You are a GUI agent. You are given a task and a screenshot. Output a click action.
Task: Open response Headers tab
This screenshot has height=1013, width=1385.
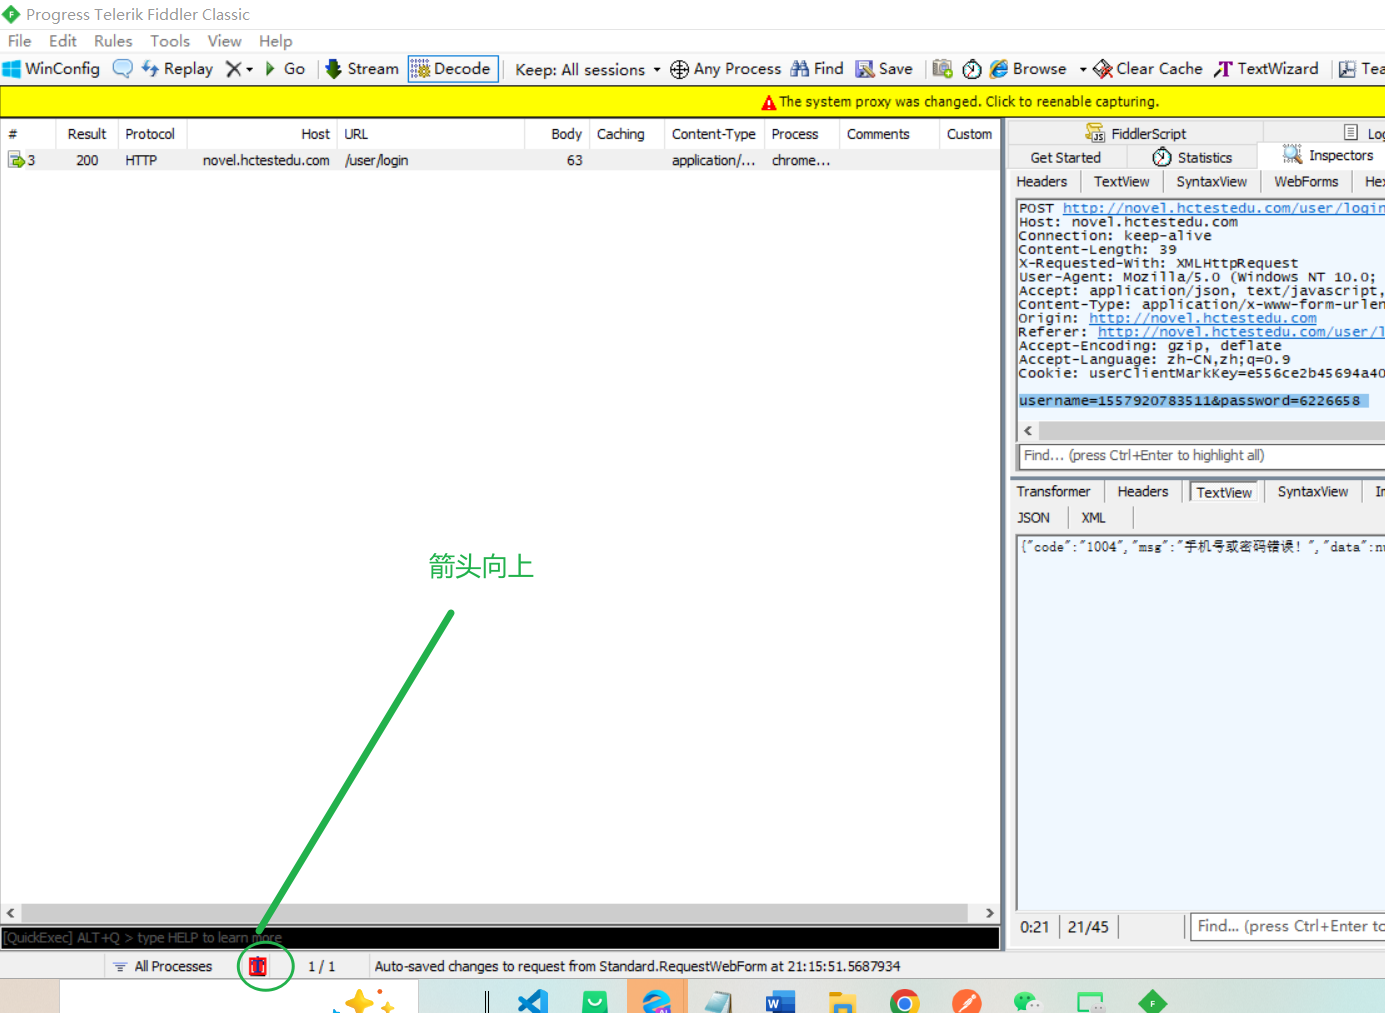[x=1143, y=491]
